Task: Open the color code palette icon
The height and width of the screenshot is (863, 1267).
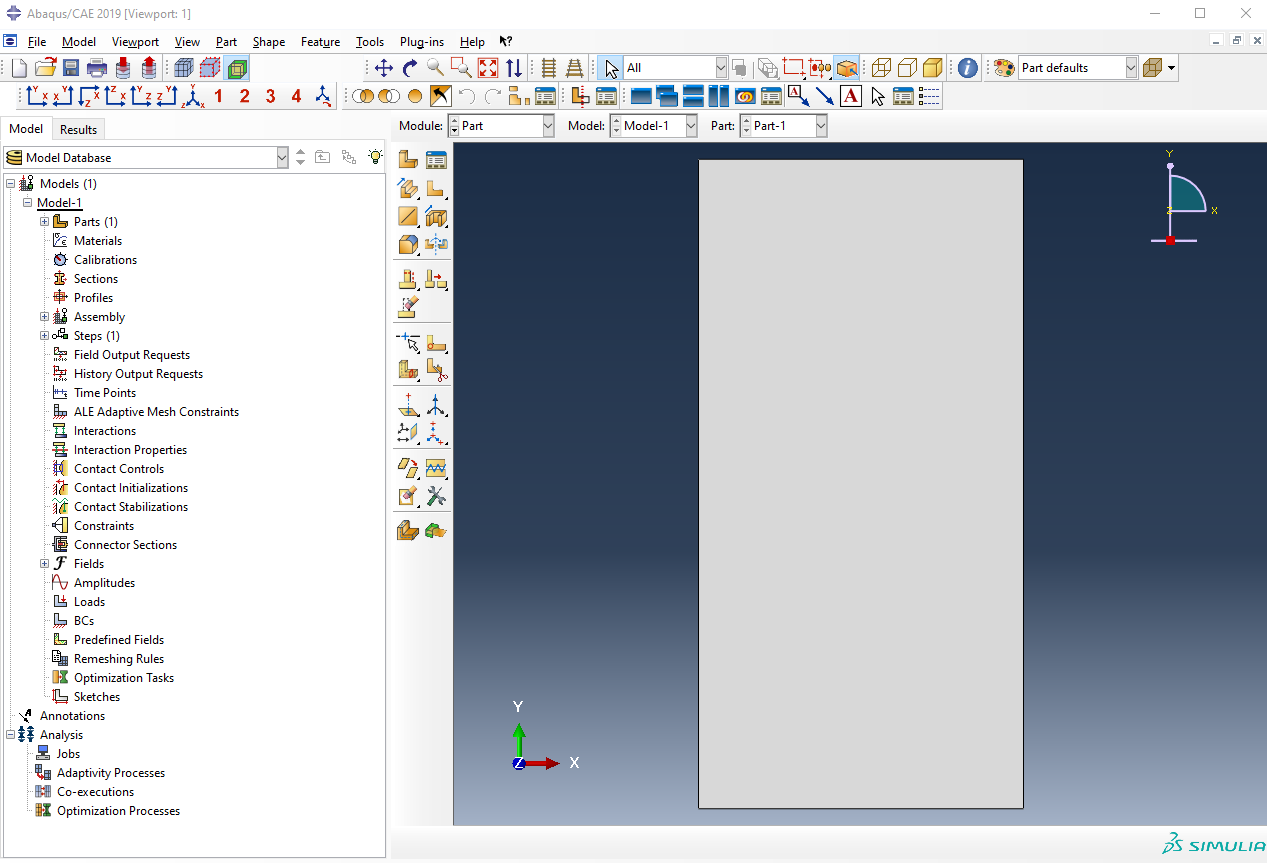Action: click(1004, 68)
